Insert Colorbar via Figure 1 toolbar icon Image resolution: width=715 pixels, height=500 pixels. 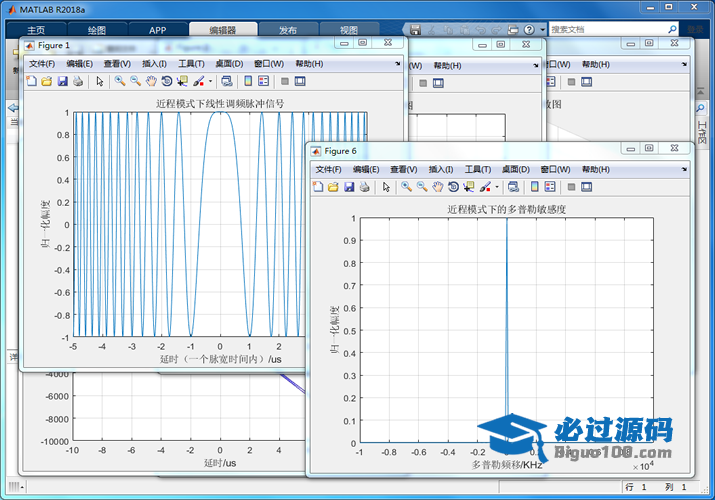(x=248, y=81)
